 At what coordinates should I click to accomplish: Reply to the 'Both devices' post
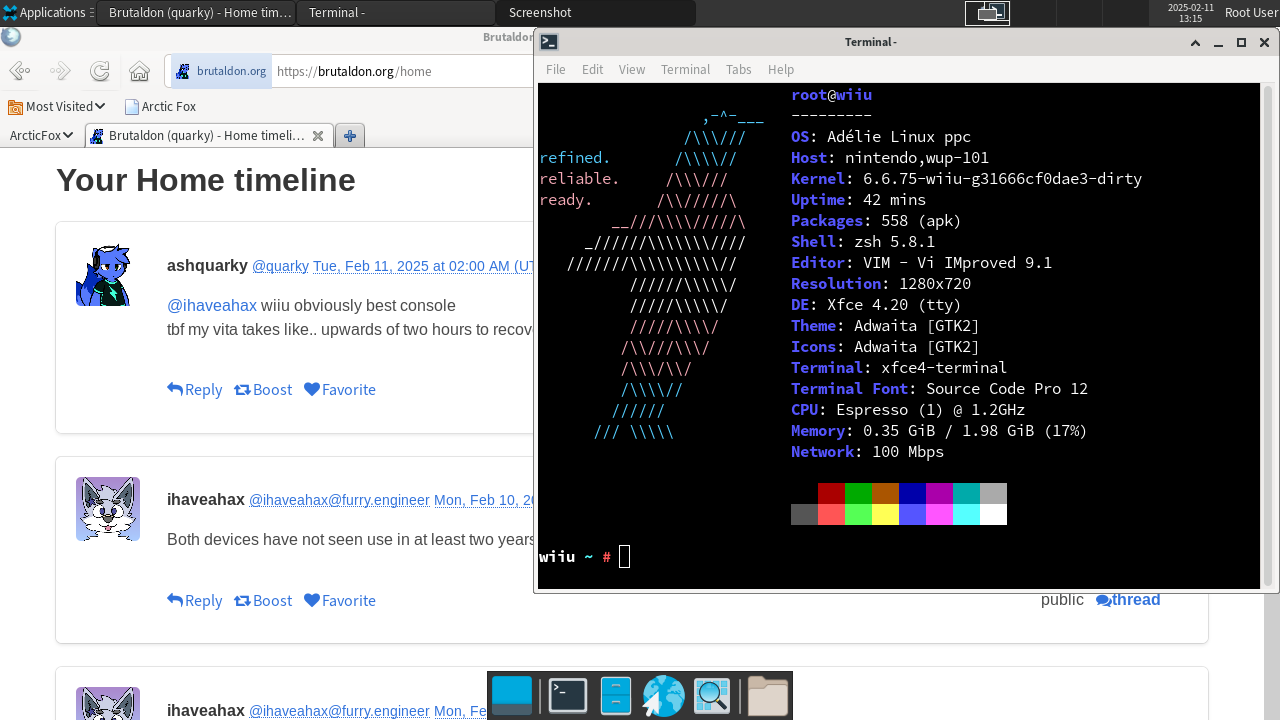point(195,601)
